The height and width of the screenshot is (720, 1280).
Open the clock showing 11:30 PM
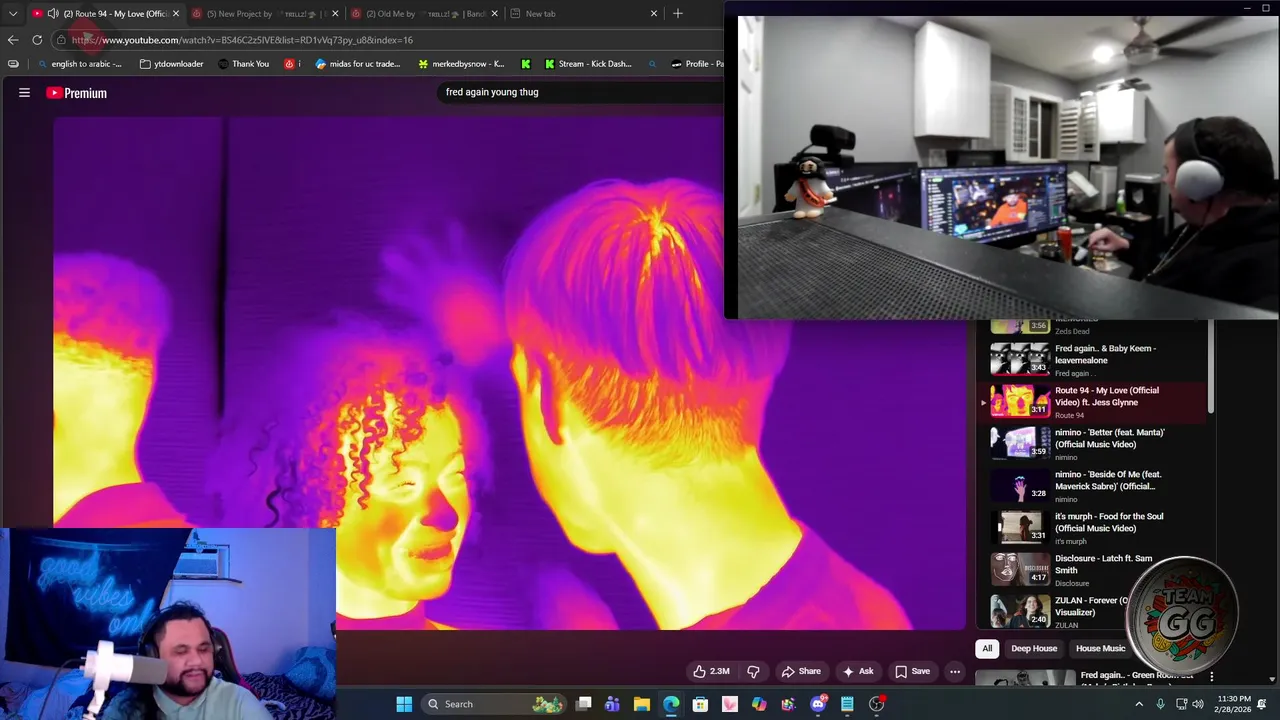coord(1234,704)
